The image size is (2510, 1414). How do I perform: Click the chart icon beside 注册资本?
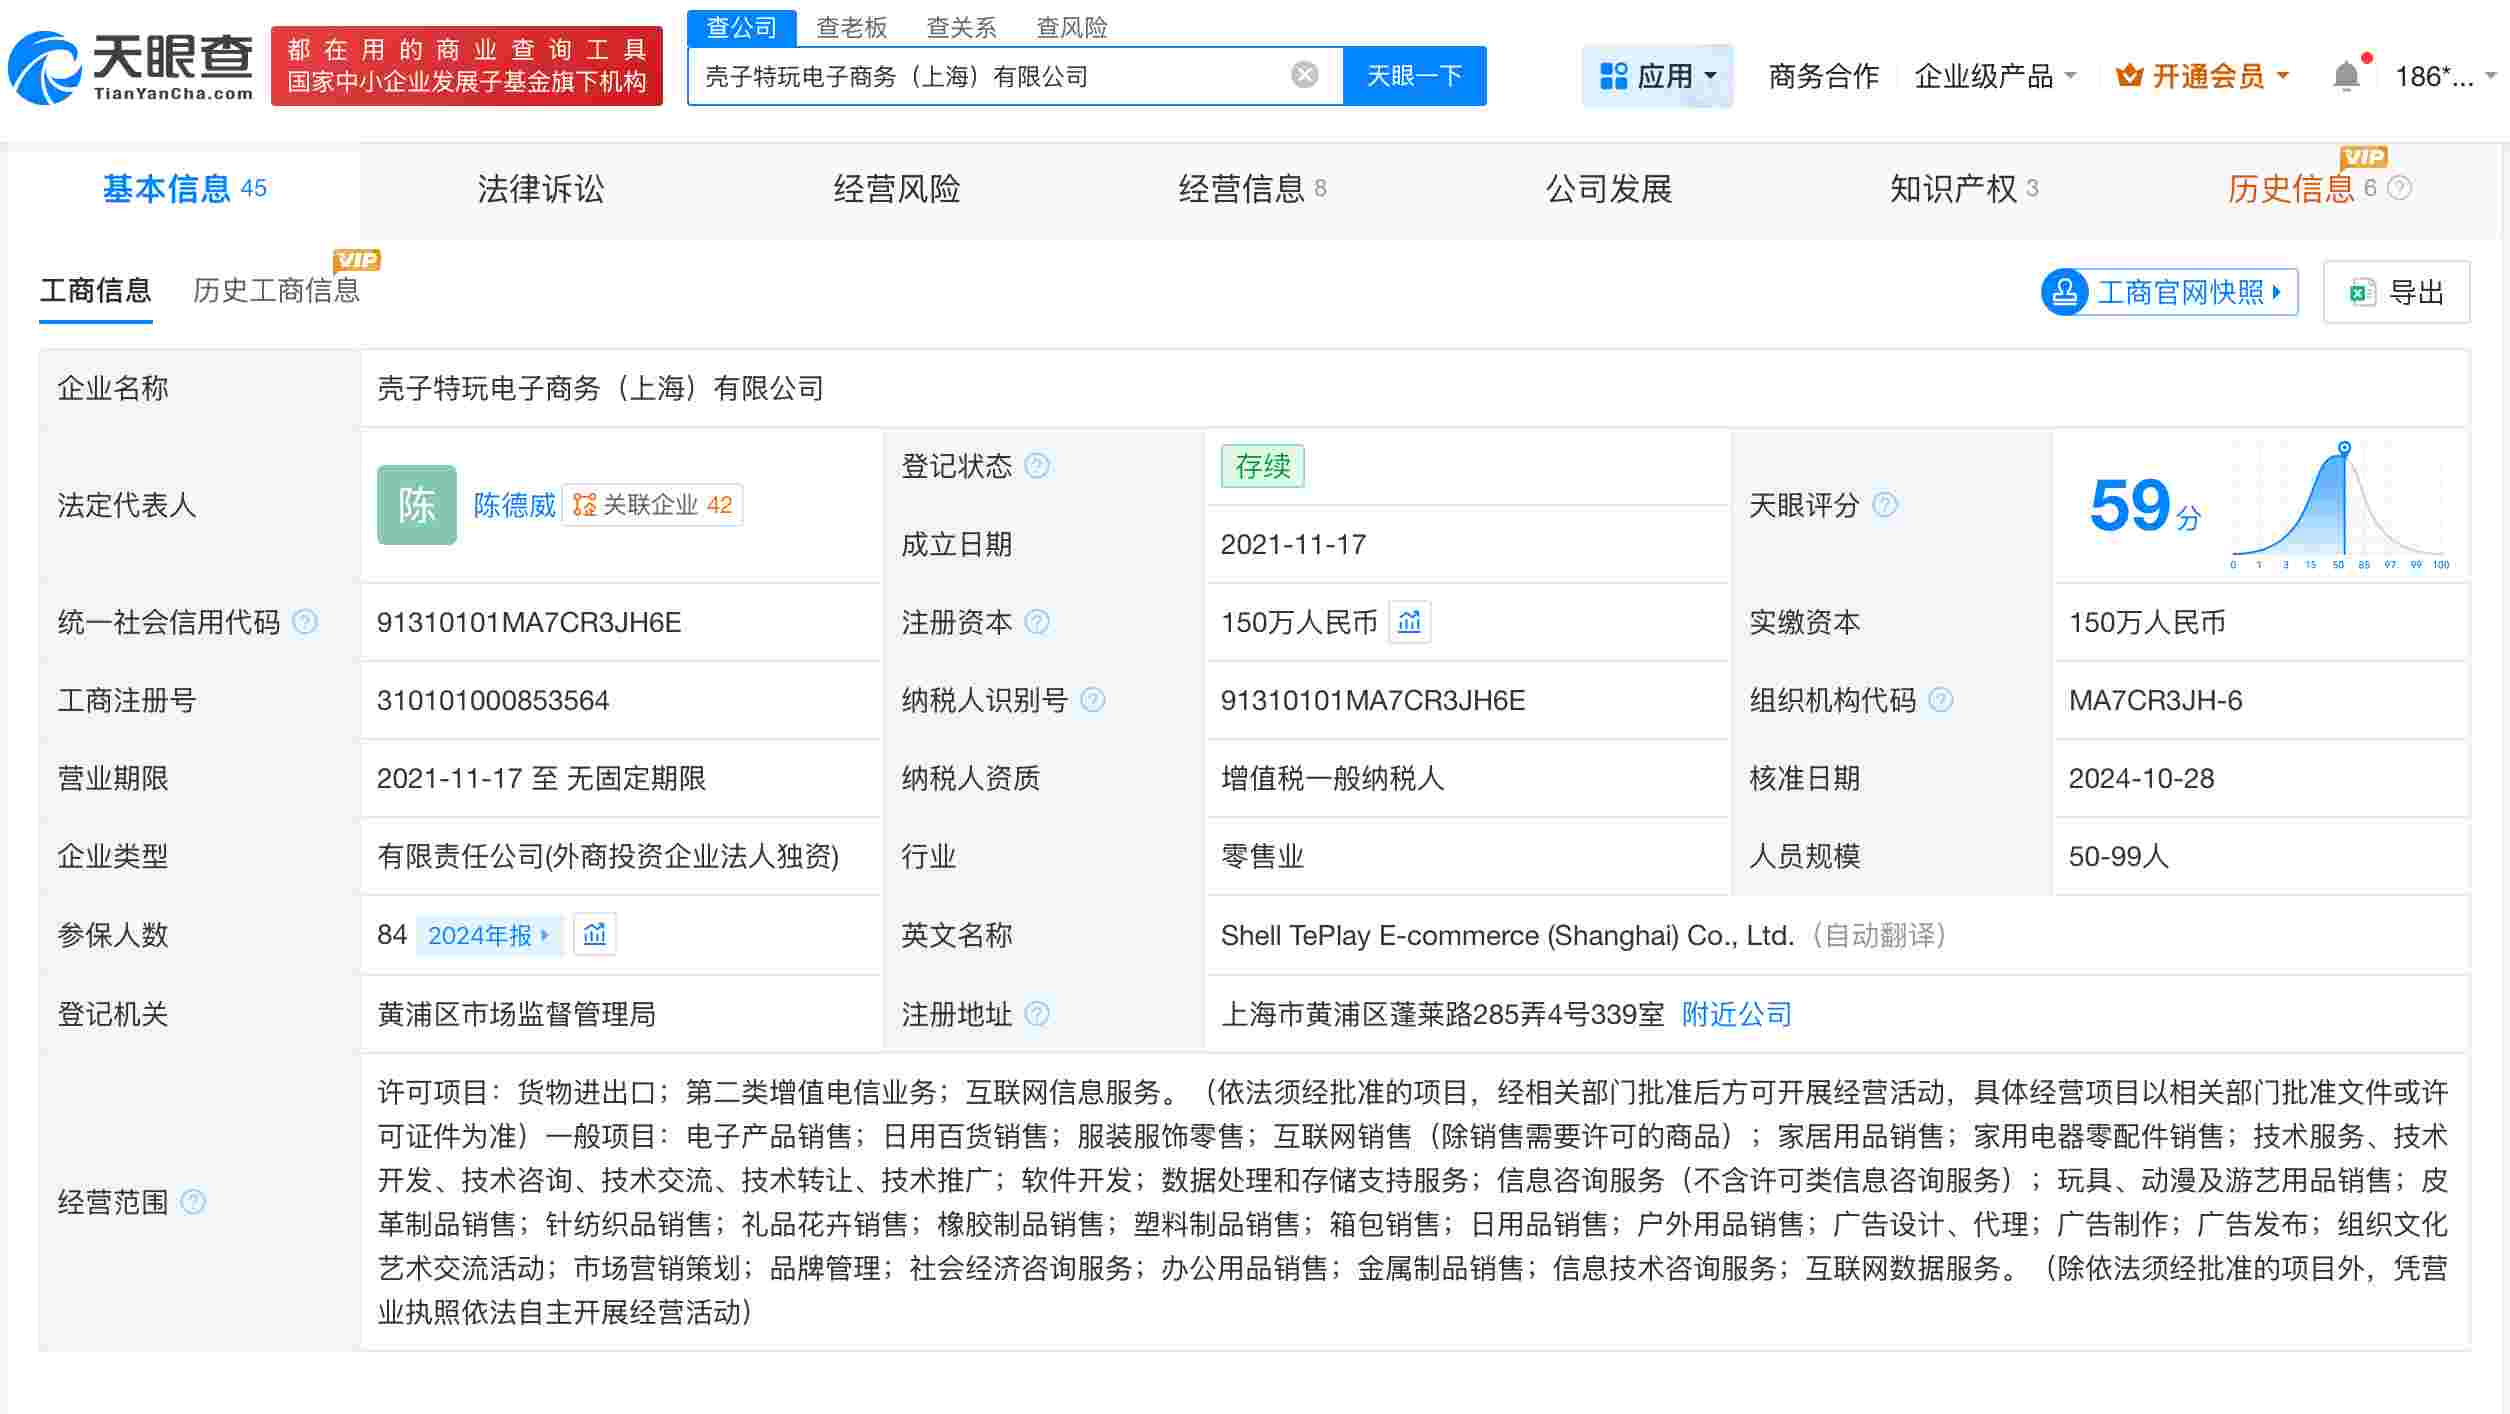coord(1409,622)
